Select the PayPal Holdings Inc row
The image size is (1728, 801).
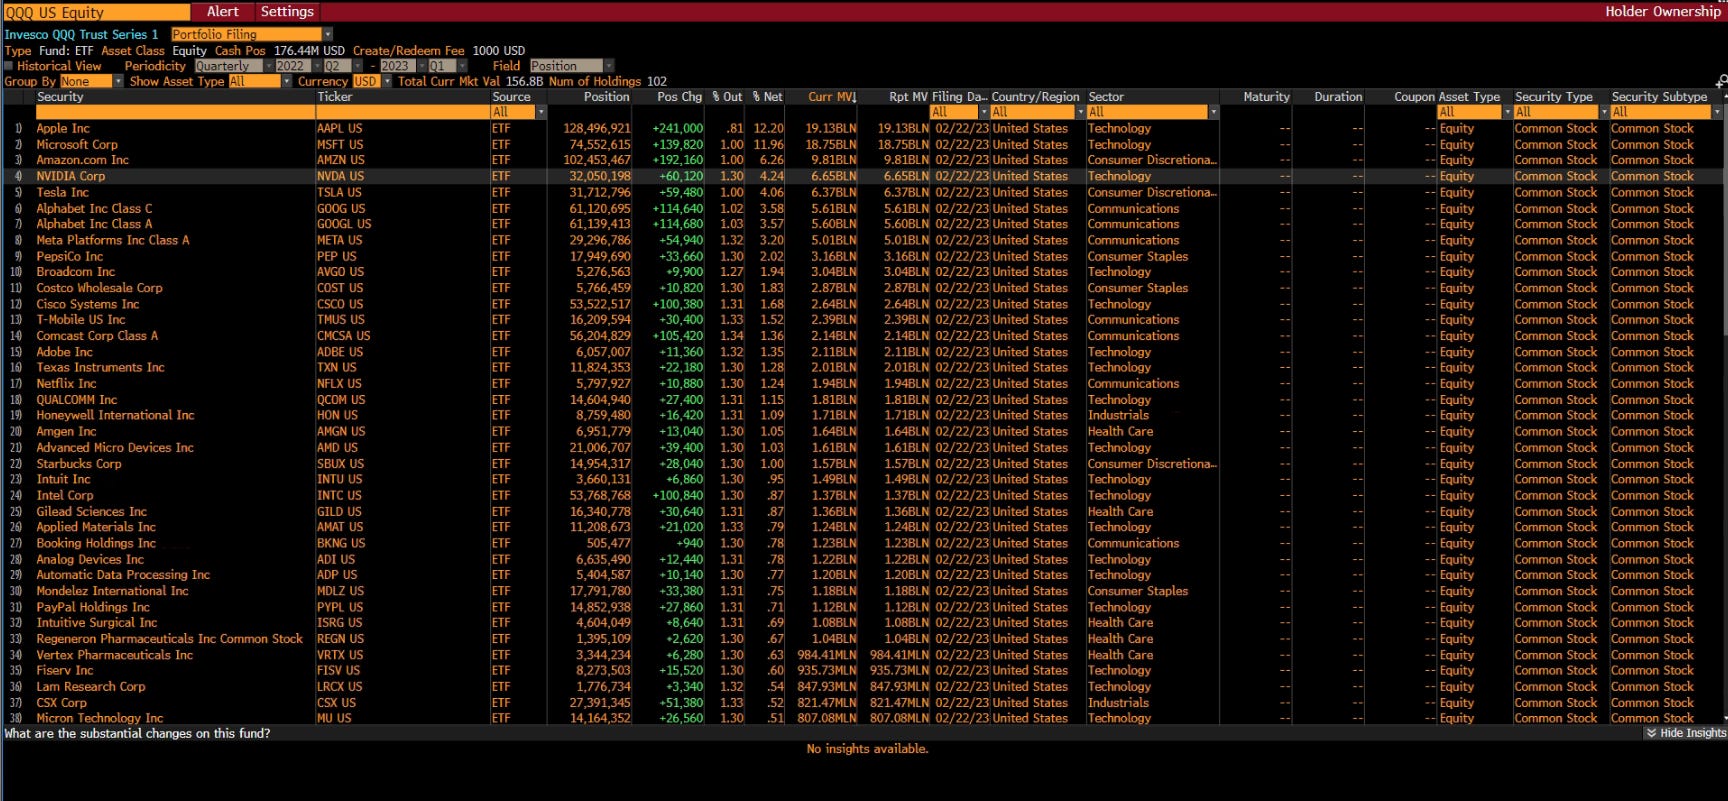coord(862,607)
